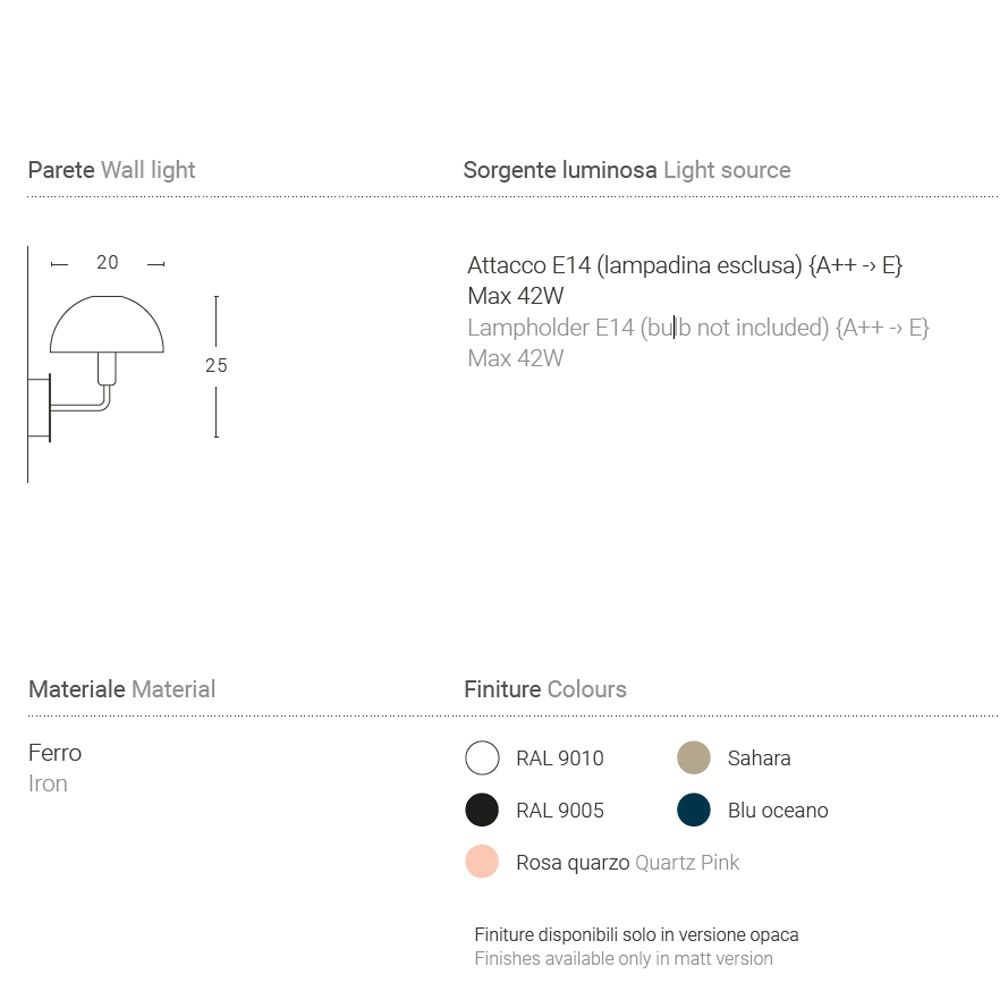Select the RAL 9010 white colour swatch
Image resolution: width=1000 pixels, height=1000 pixels.
(x=482, y=758)
